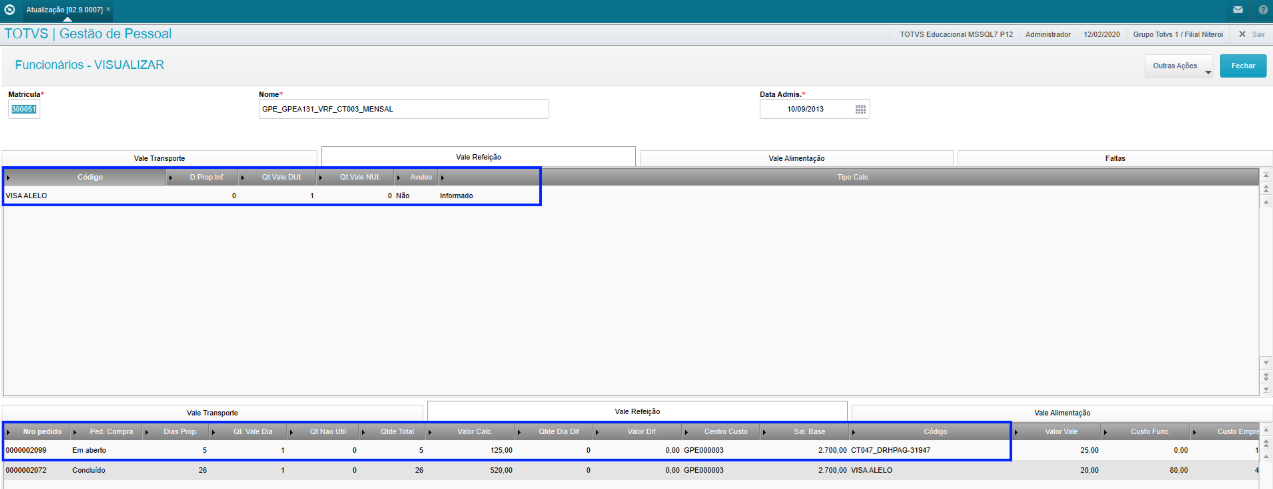Click the Sair link
Viewport: 1273px width, 489px height.
[1258, 33]
